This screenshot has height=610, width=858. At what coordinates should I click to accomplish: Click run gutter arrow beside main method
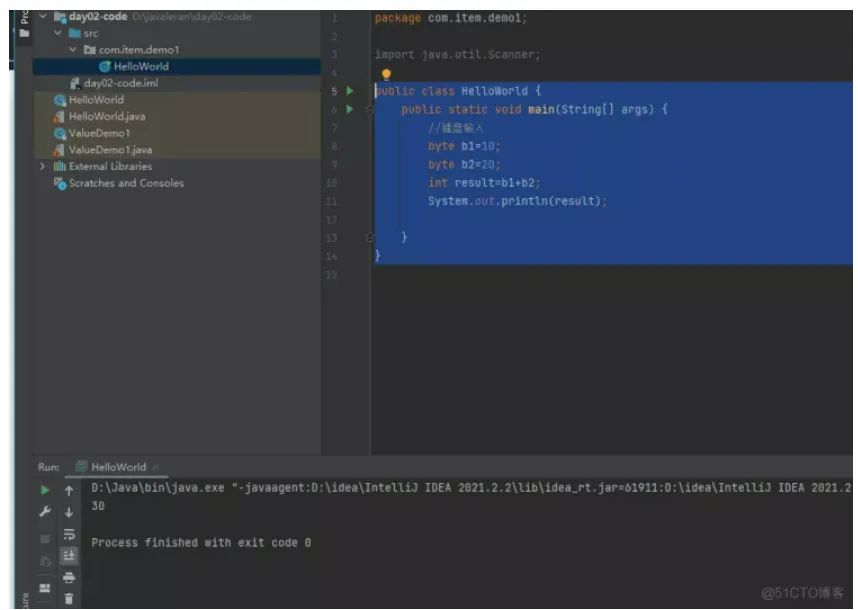click(350, 109)
